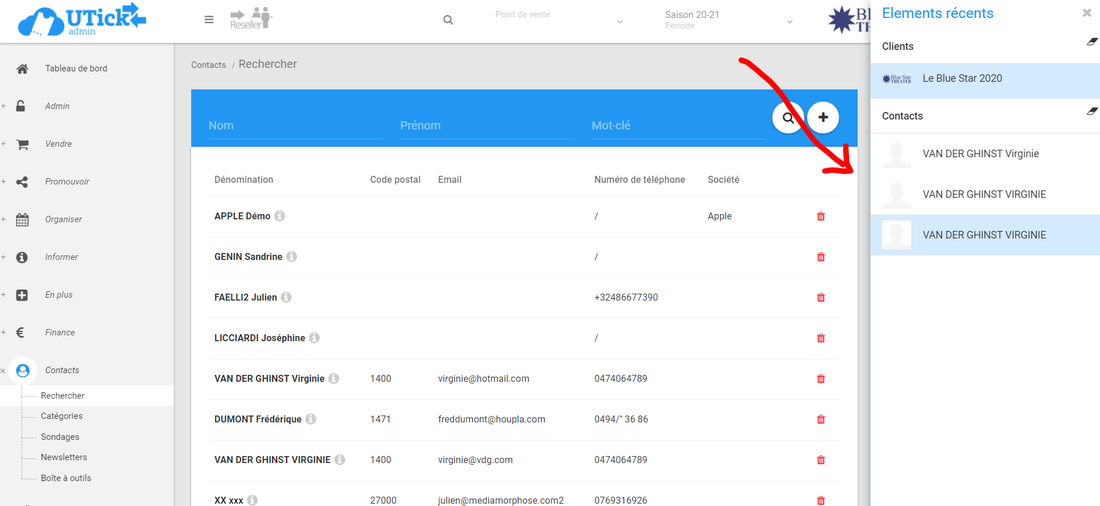Viewport: 1100px width, 506px height.
Task: Click the hamburger menu icon
Action: tap(208, 19)
